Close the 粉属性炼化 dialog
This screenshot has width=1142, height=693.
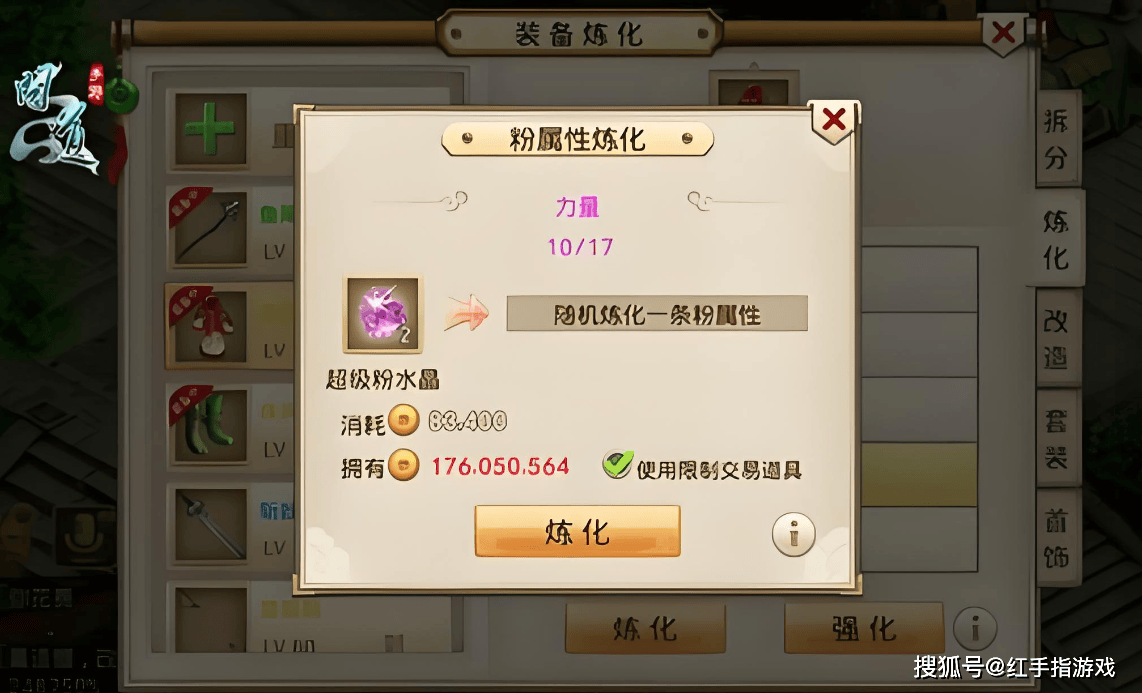tap(833, 120)
